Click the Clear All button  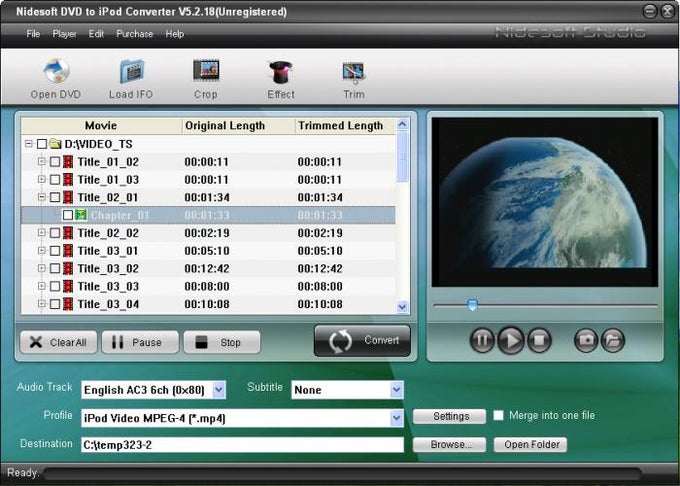click(59, 342)
